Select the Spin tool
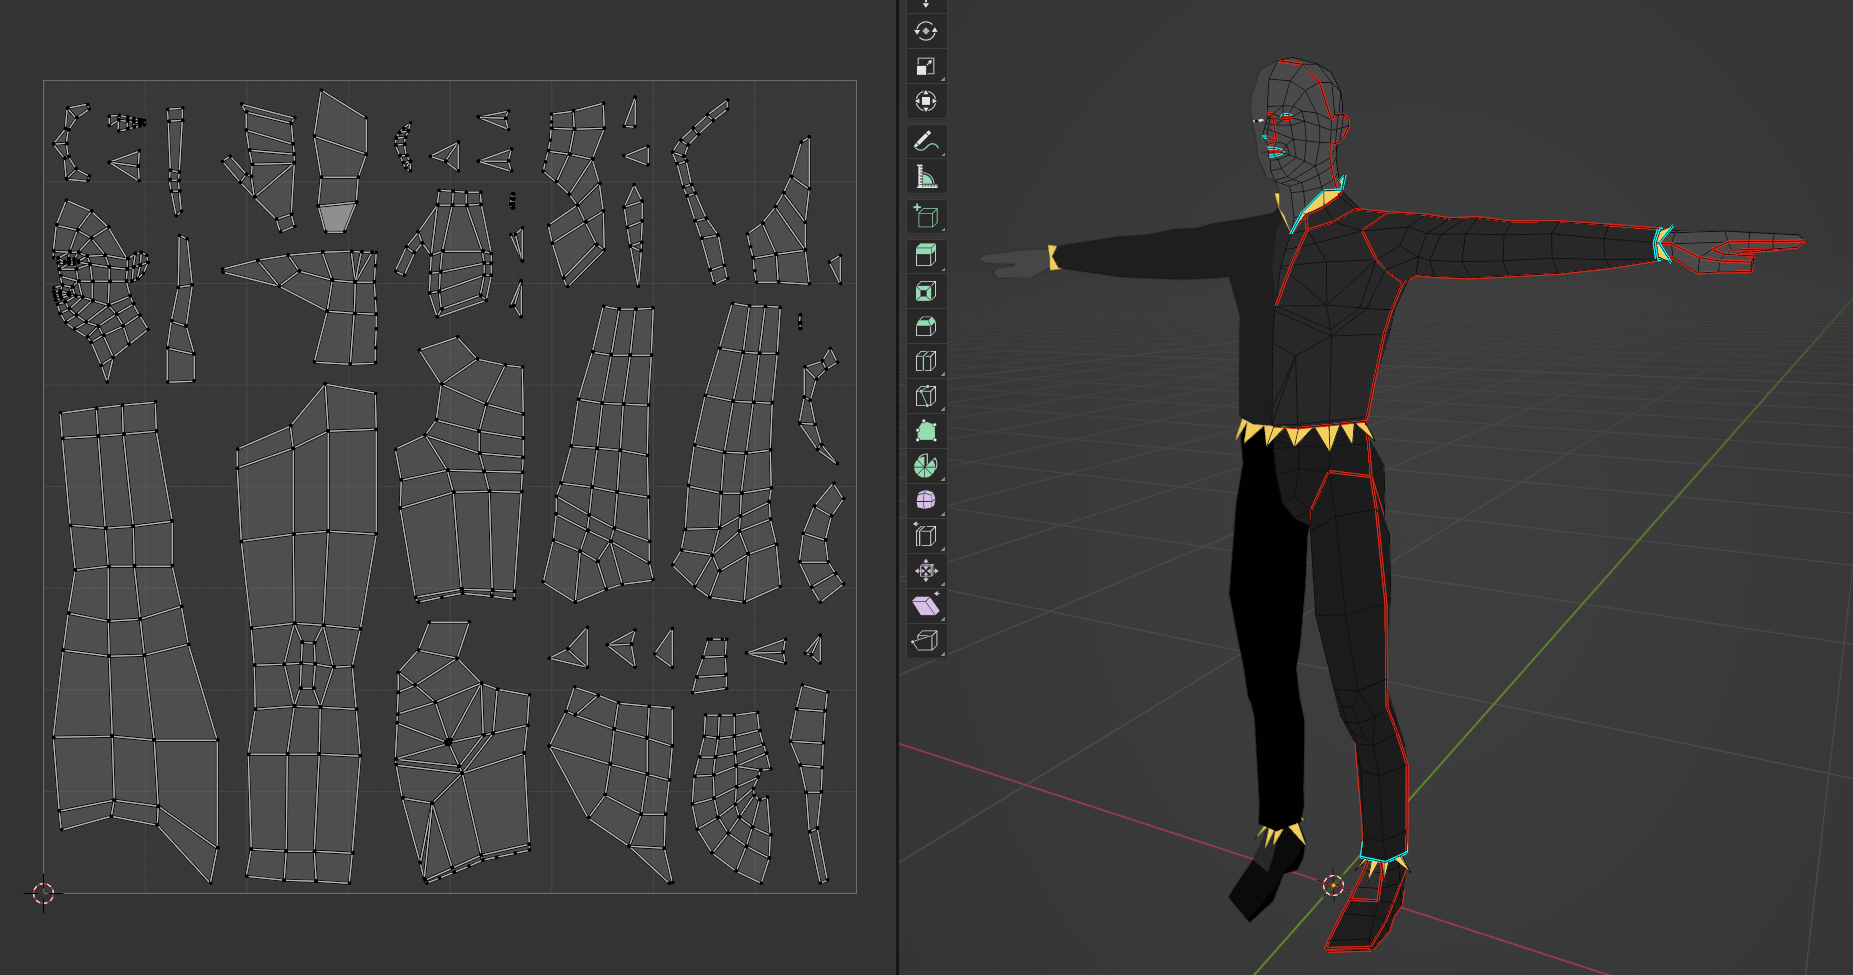This screenshot has height=975, width=1853. click(x=926, y=467)
